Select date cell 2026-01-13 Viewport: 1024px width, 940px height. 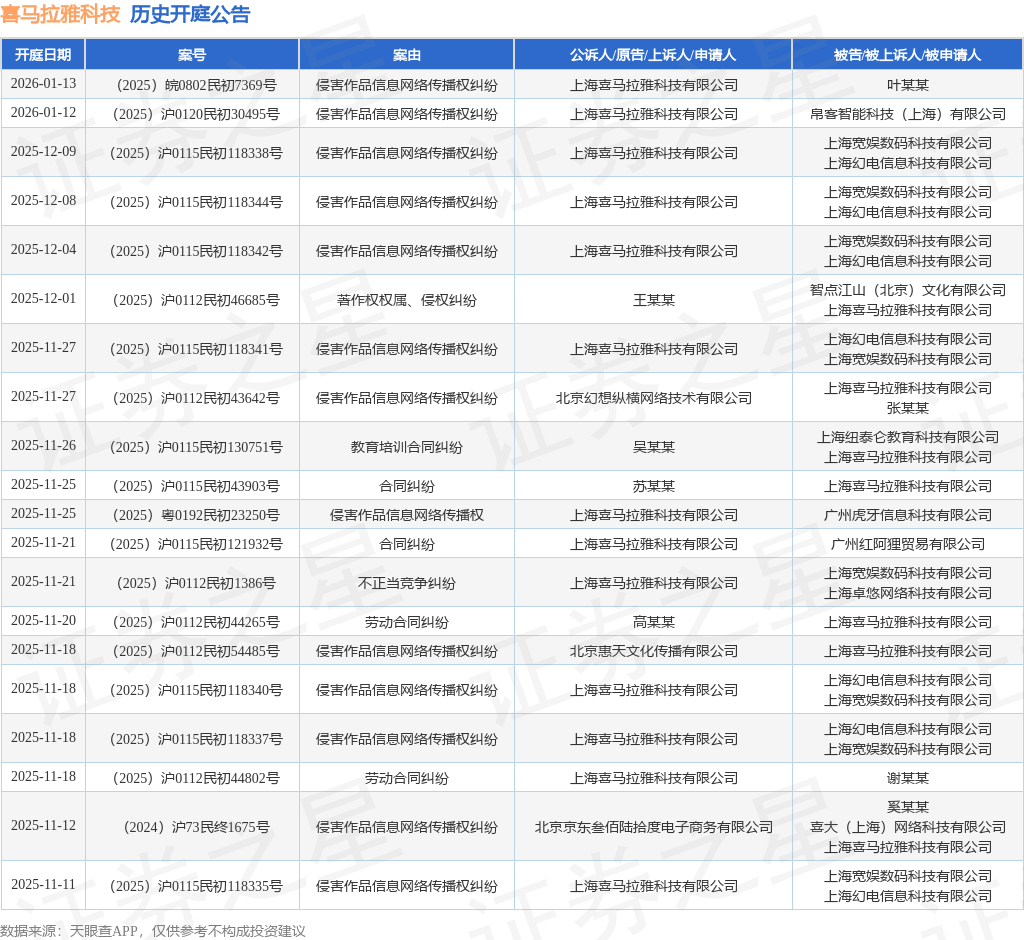coord(43,84)
